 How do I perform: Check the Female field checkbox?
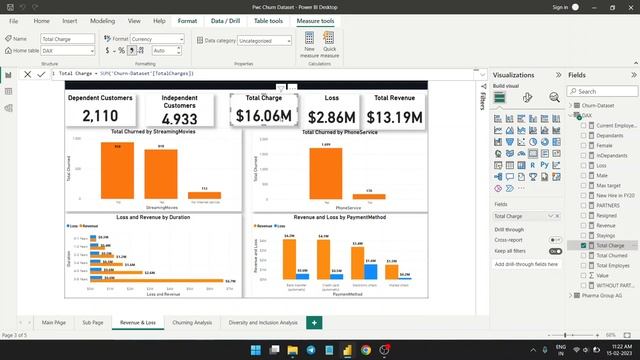[583, 145]
